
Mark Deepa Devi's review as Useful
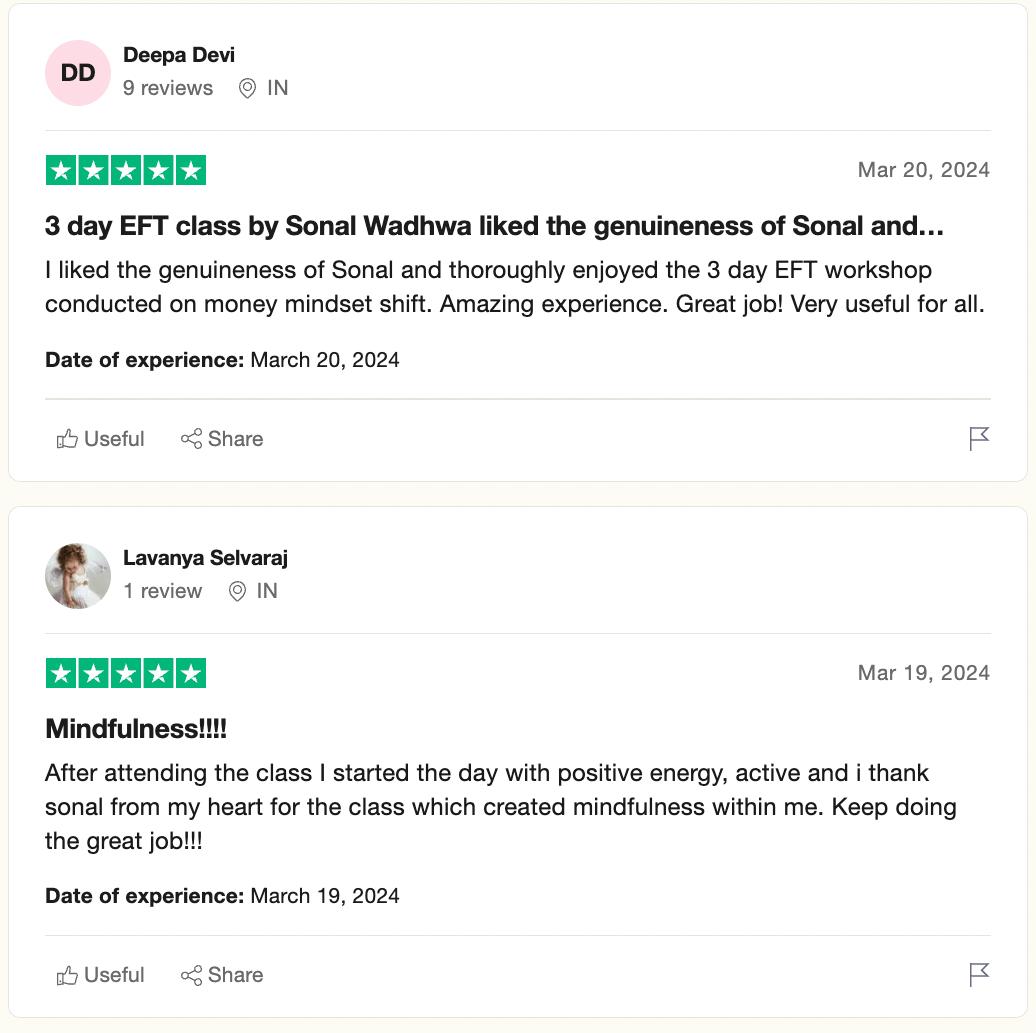click(x=101, y=439)
